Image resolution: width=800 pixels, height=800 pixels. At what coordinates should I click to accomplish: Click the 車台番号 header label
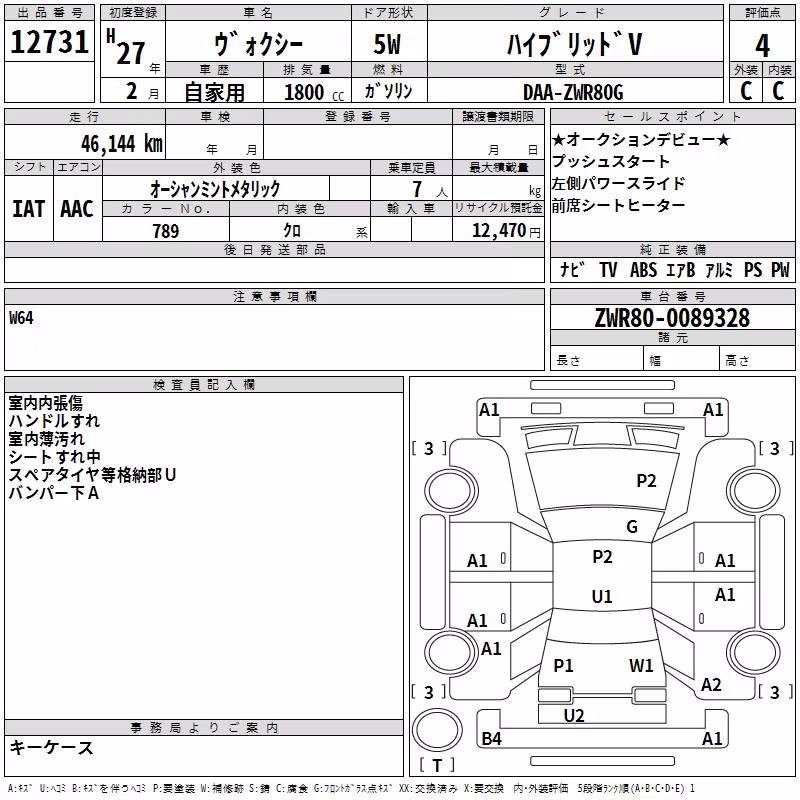click(672, 296)
